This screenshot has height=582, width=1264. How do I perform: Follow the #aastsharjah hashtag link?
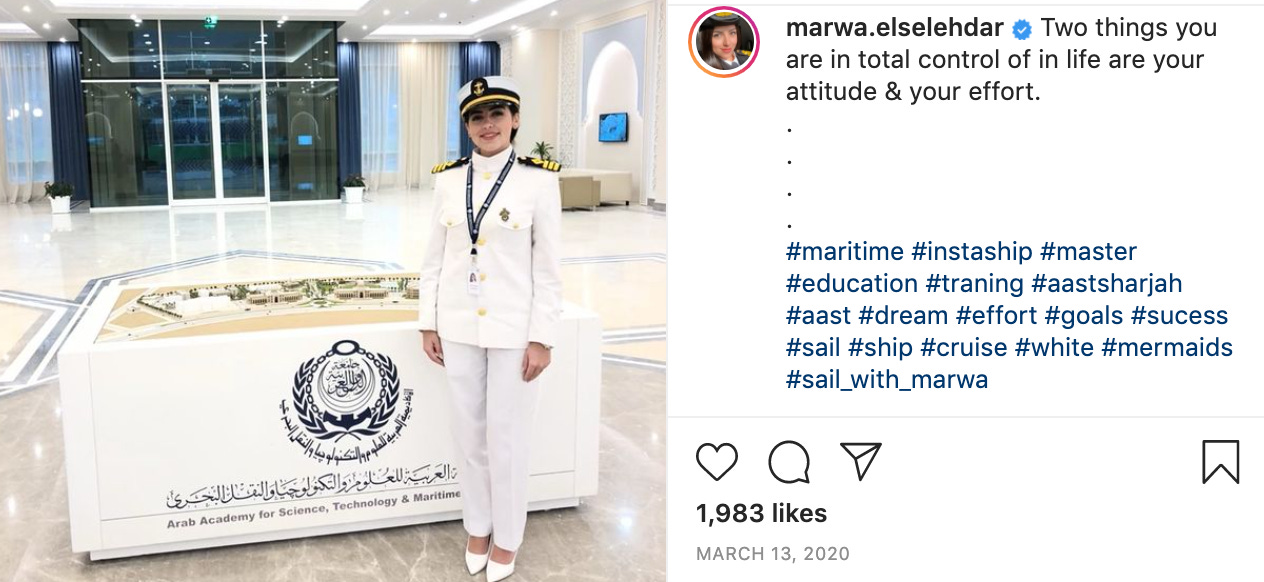pyautogui.click(x=1107, y=283)
